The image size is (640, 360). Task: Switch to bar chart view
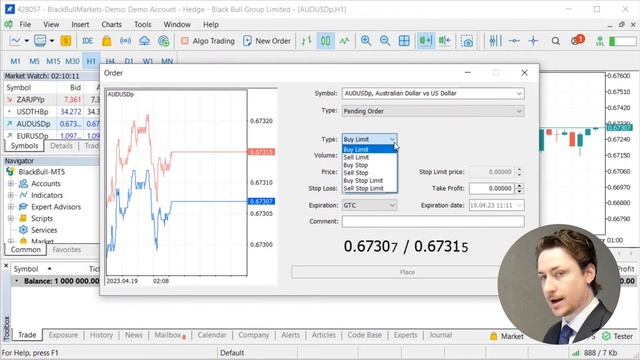[x=307, y=41]
